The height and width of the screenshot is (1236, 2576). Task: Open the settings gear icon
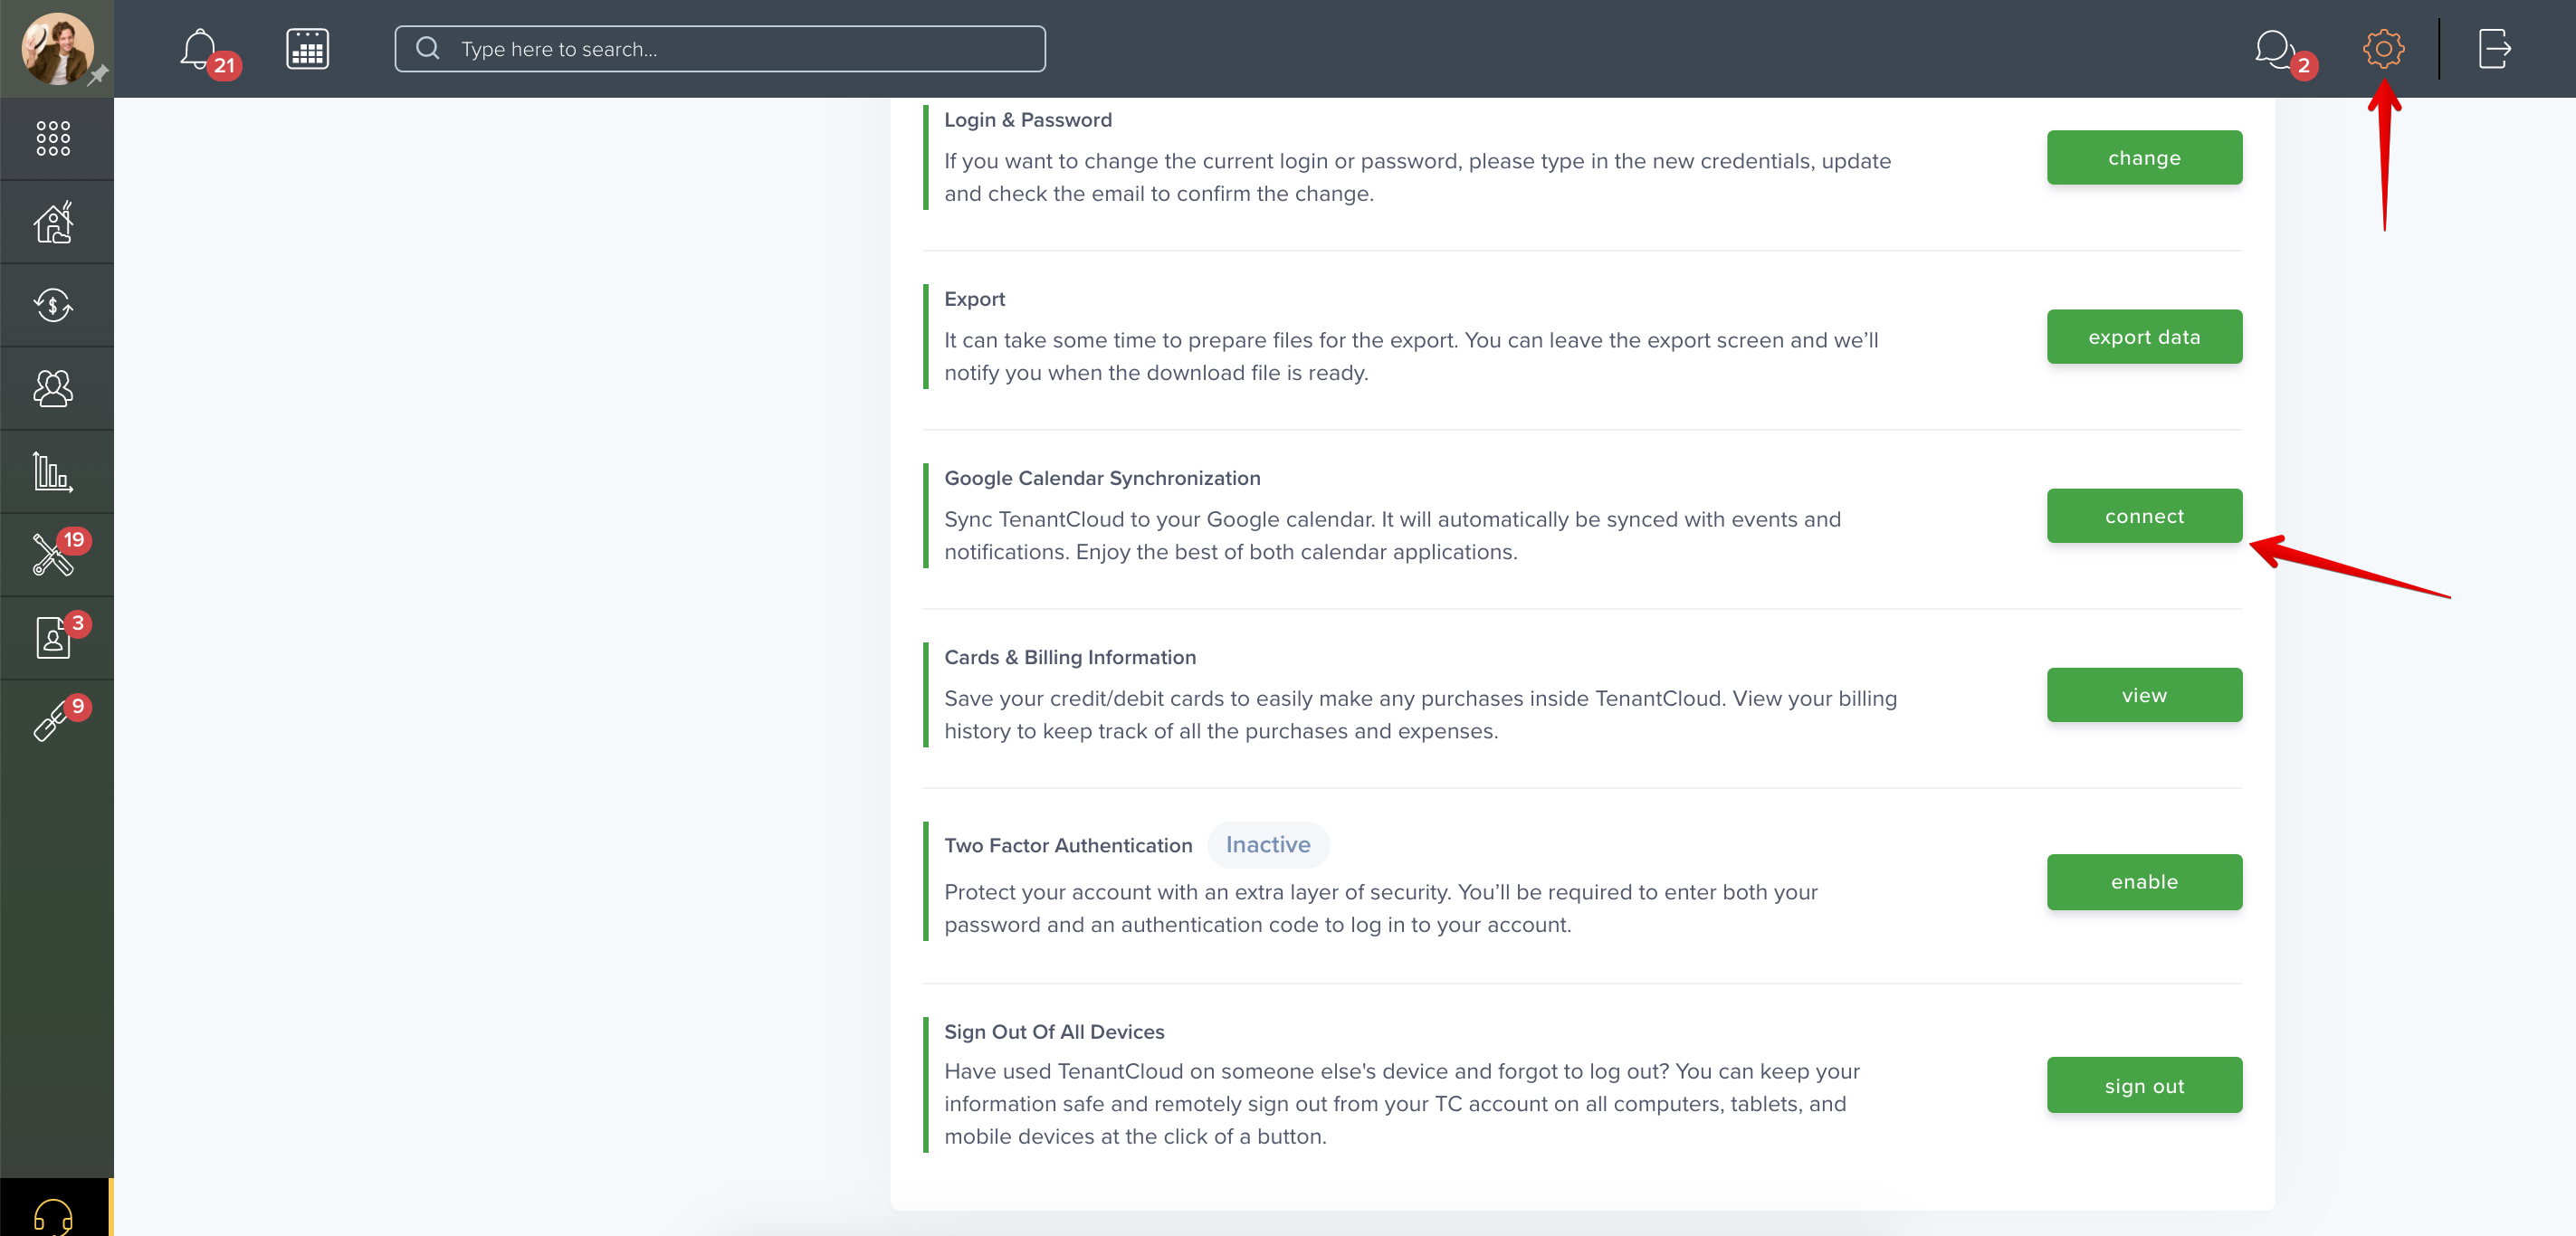tap(2383, 48)
